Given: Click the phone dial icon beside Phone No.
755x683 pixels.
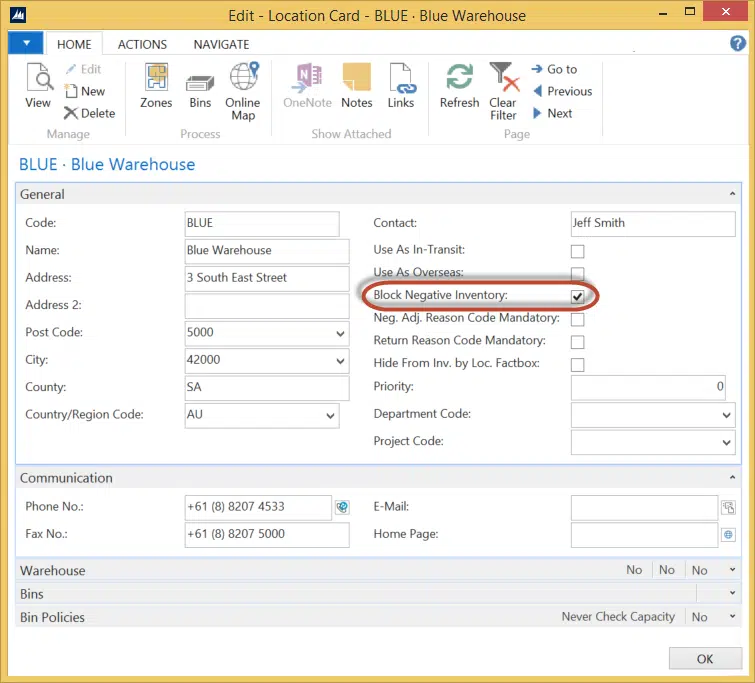Looking at the screenshot, I should (342, 507).
